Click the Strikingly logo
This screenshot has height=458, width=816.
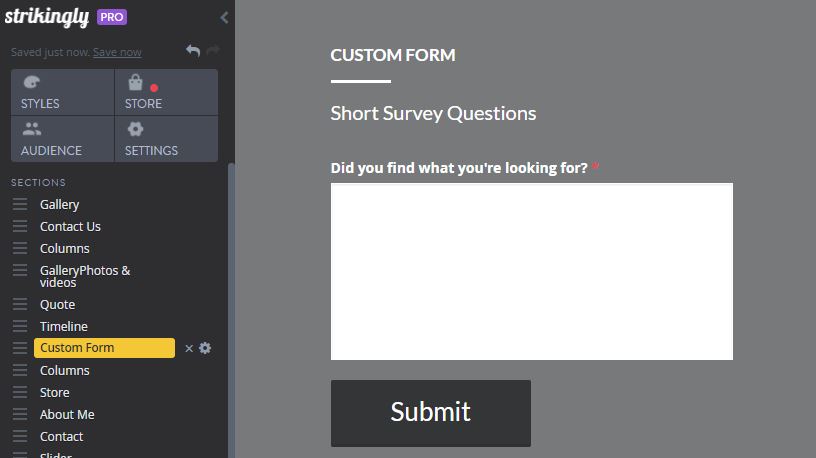point(47,17)
